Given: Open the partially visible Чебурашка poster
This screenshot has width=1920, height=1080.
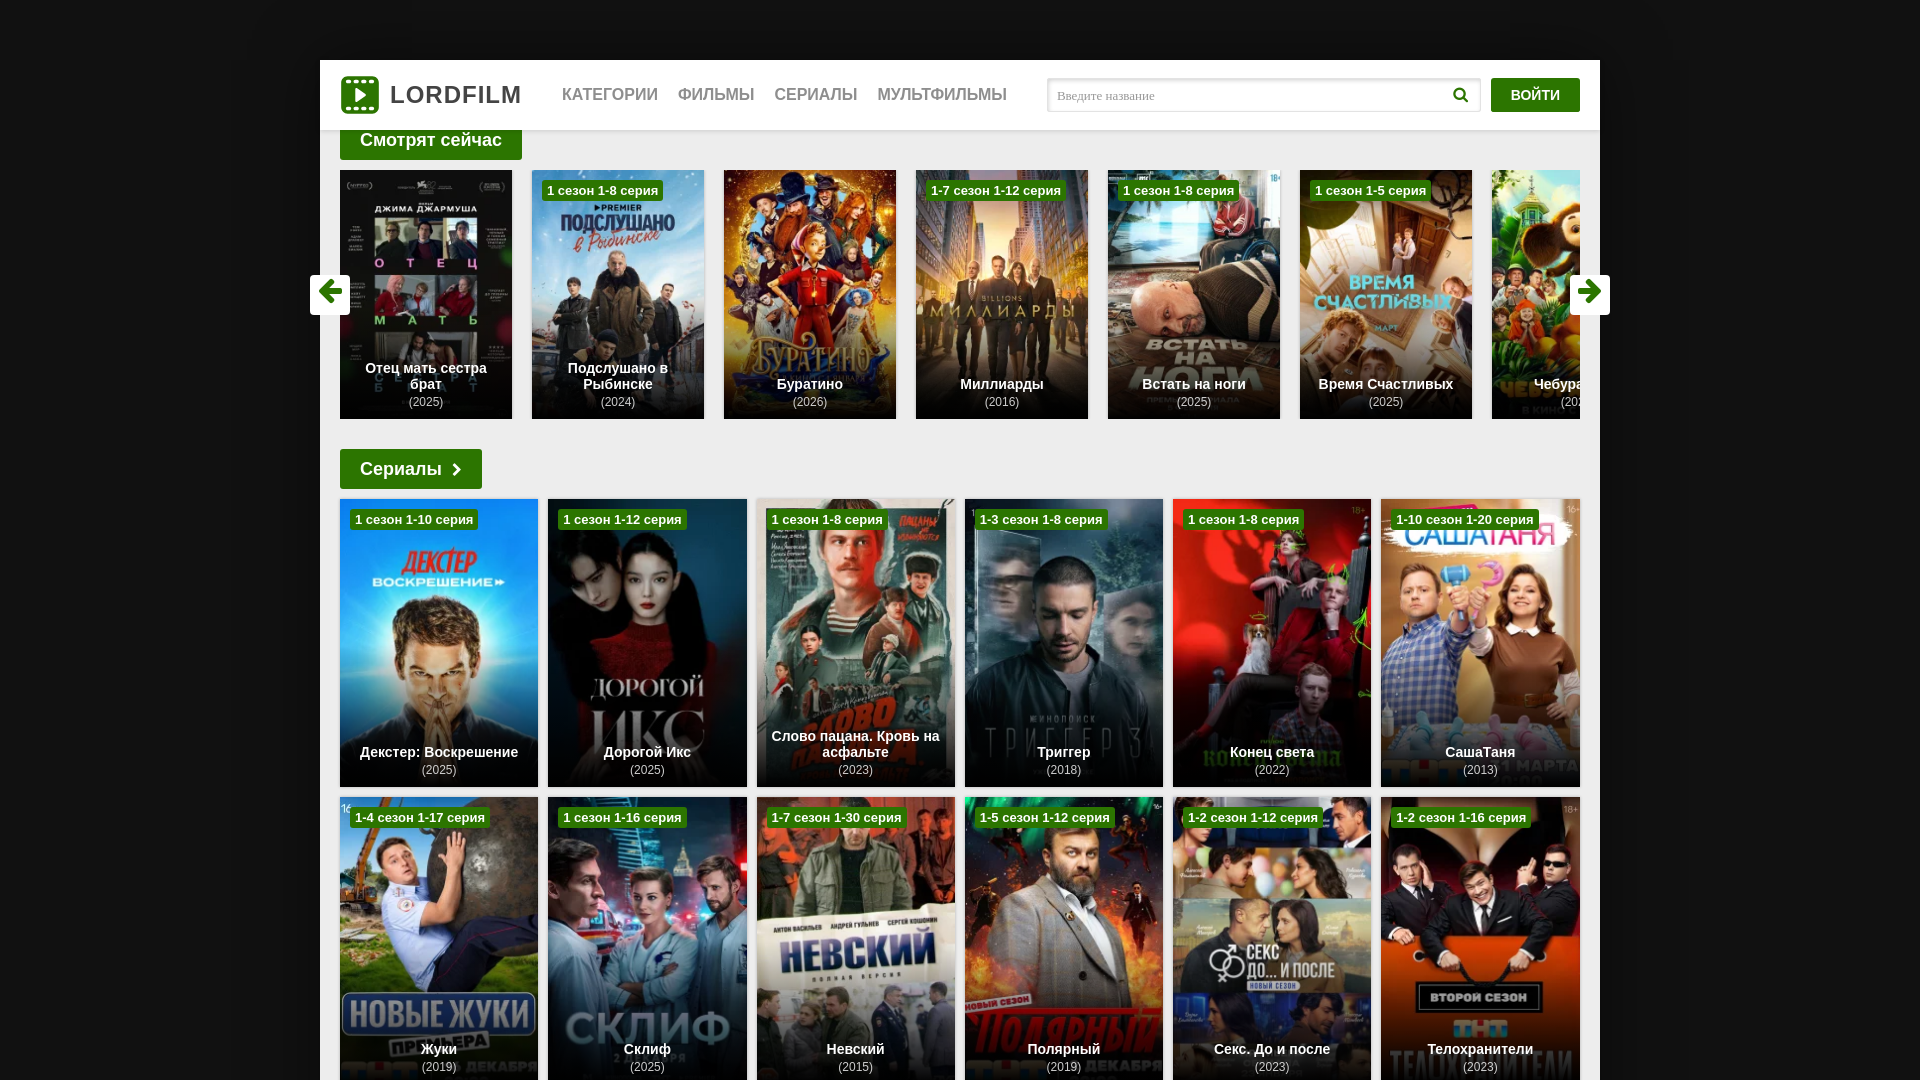Looking at the screenshot, I should (x=1536, y=294).
